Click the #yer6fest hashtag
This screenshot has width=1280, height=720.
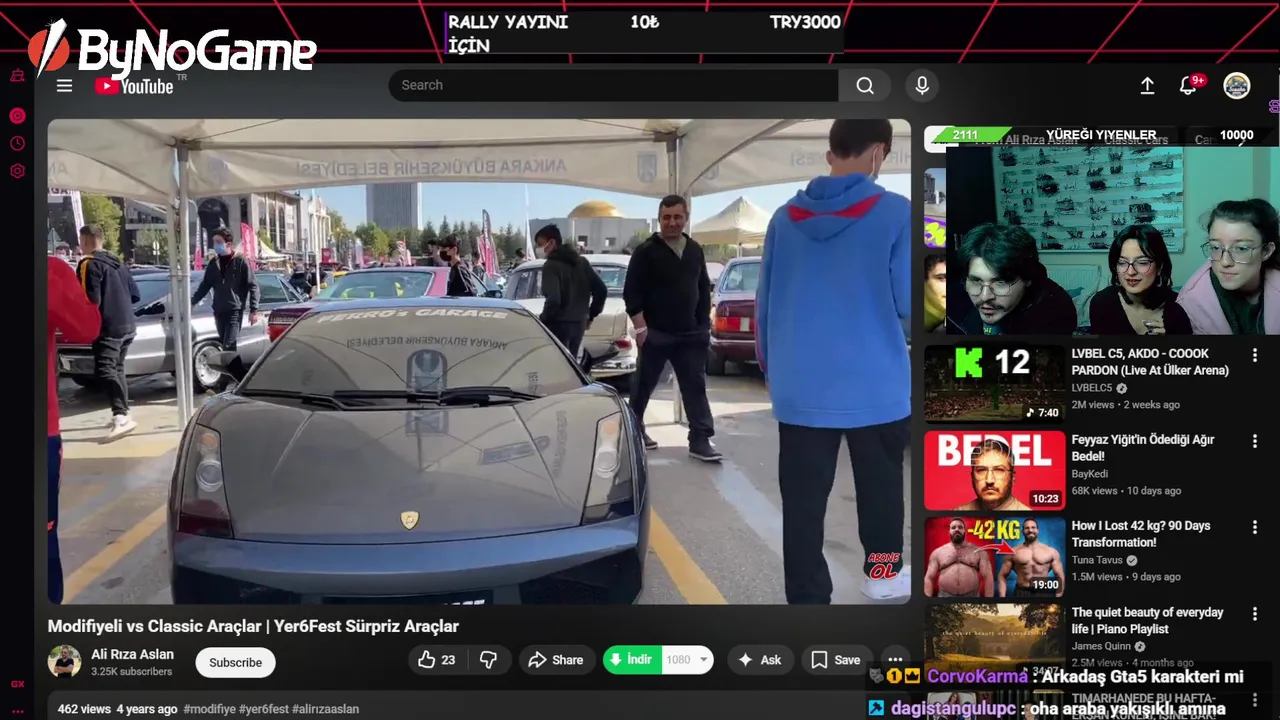tap(264, 709)
